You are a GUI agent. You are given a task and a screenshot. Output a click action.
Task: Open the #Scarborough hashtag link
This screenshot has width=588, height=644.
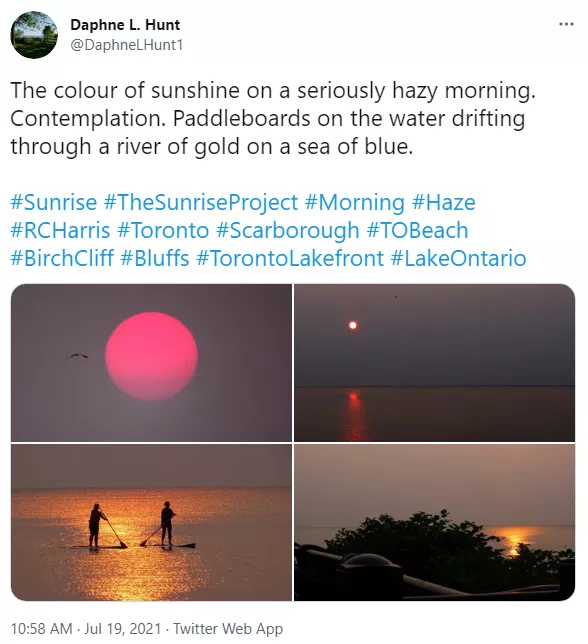click(x=287, y=231)
